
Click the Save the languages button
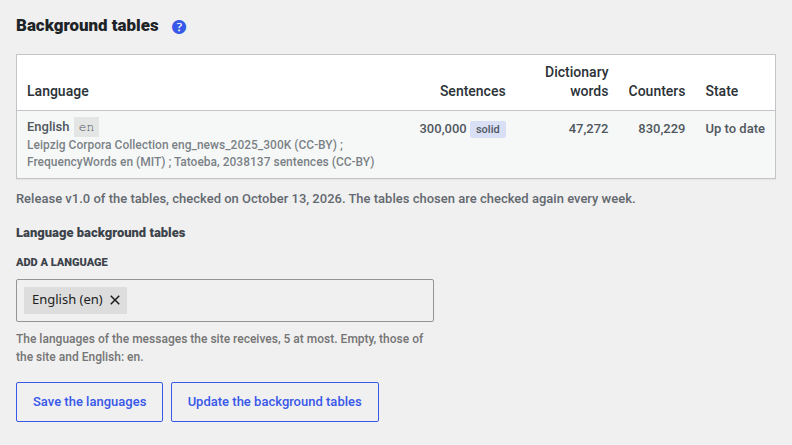pos(89,402)
